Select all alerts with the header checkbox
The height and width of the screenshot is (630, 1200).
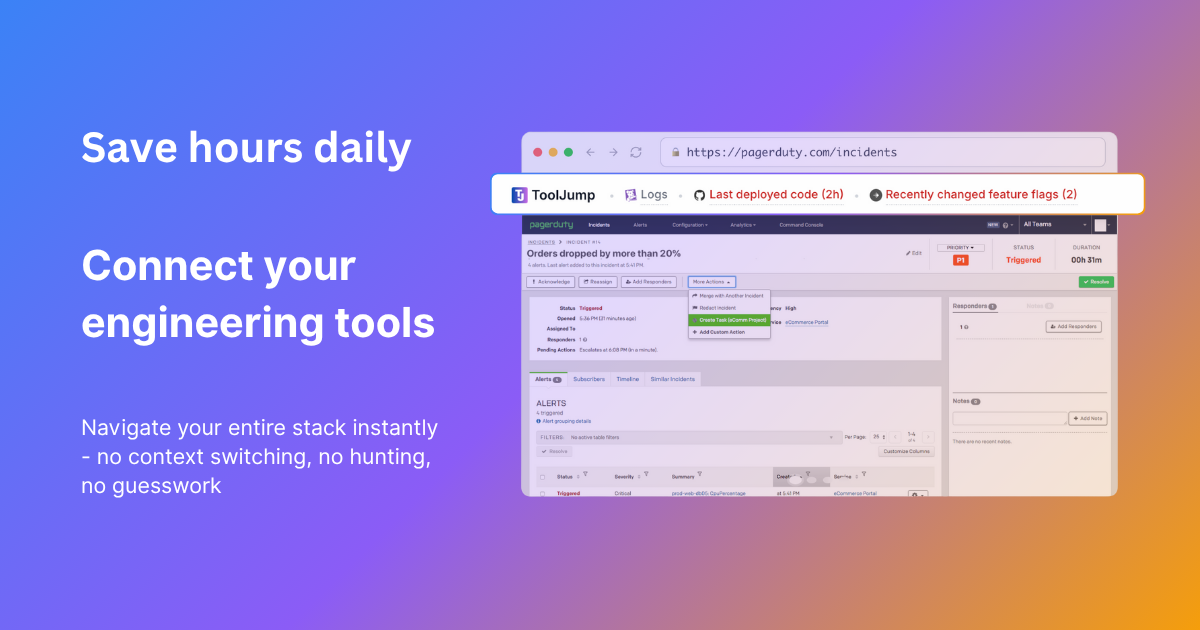pos(542,476)
